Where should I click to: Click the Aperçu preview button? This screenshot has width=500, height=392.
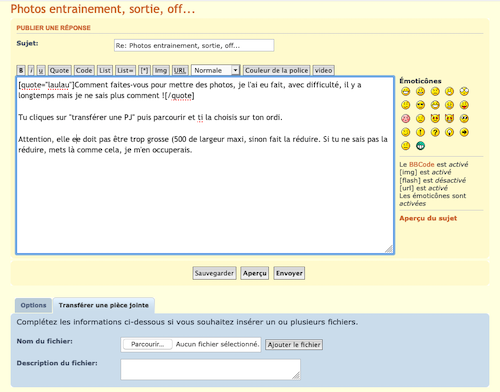click(255, 273)
